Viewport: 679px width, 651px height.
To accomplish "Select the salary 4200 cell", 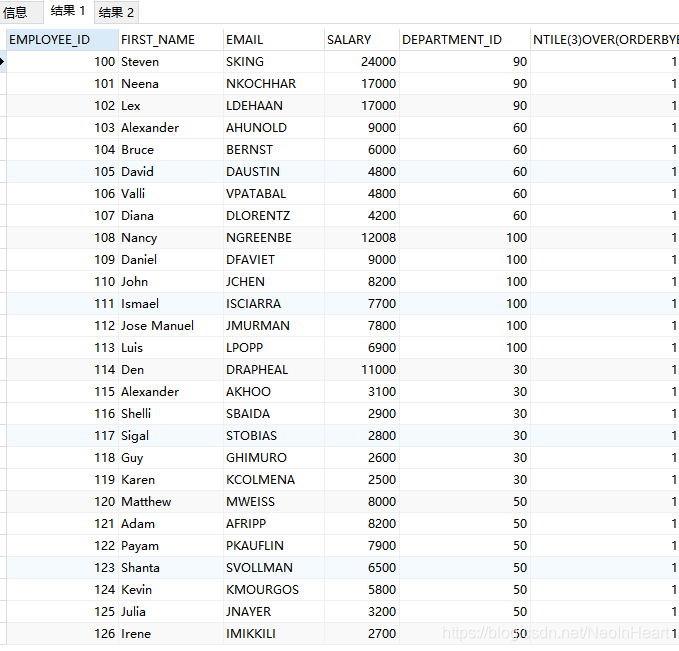I will click(361, 216).
